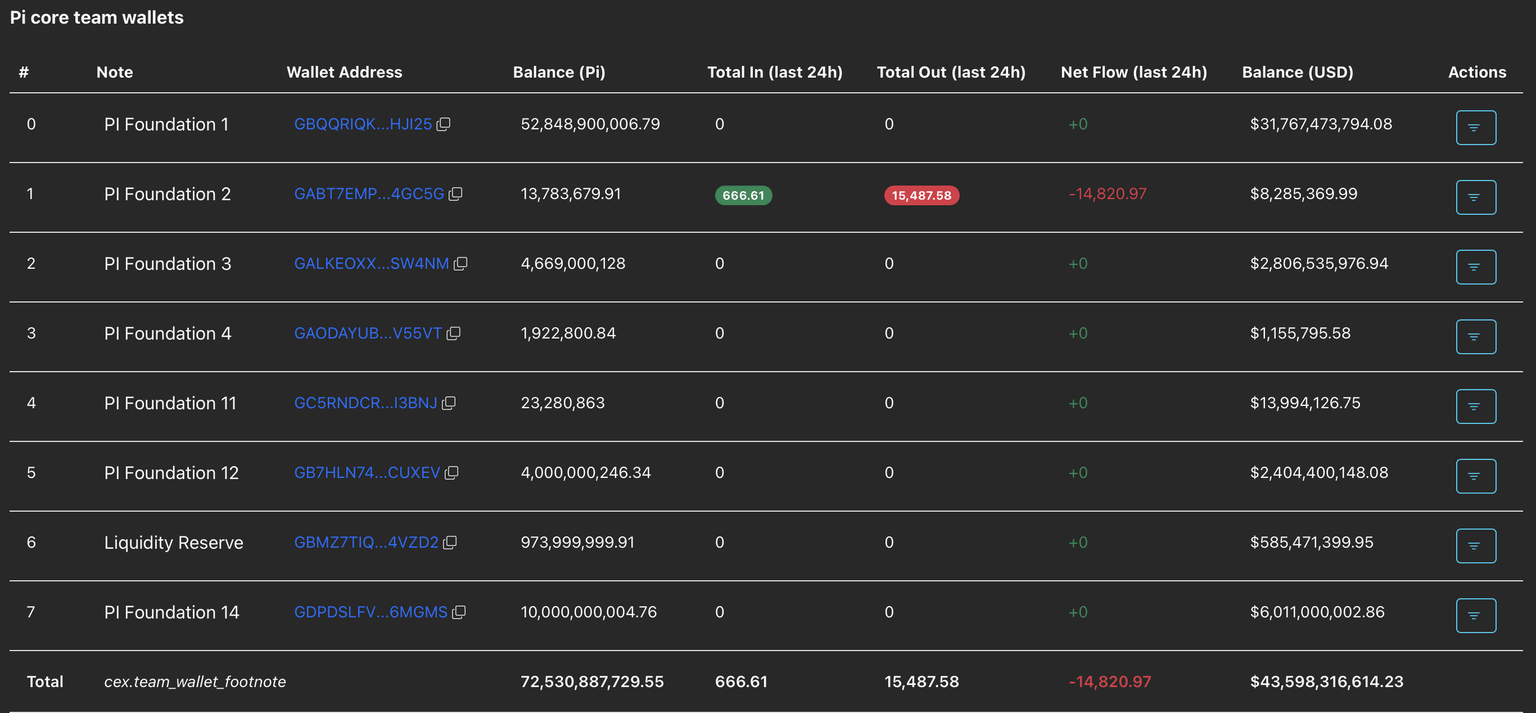Viewport: 1536px width, 713px height.
Task: Copy the PI Foundation 3 address icon
Action: pos(461,264)
